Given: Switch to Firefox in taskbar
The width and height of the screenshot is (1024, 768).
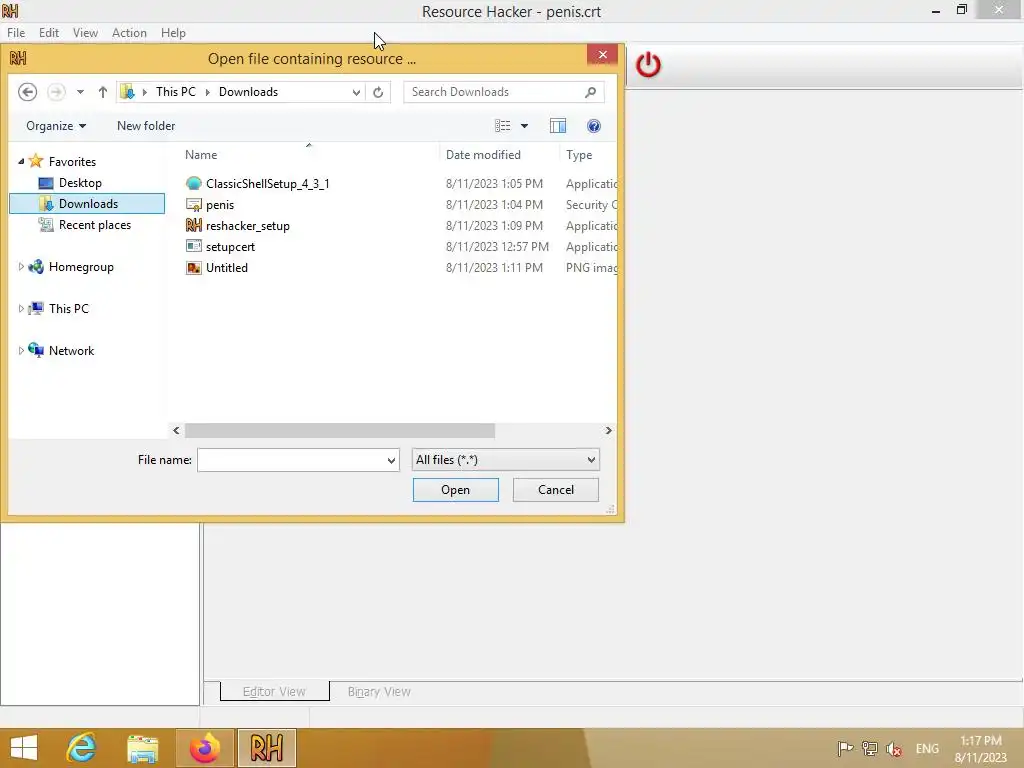Looking at the screenshot, I should (x=205, y=748).
